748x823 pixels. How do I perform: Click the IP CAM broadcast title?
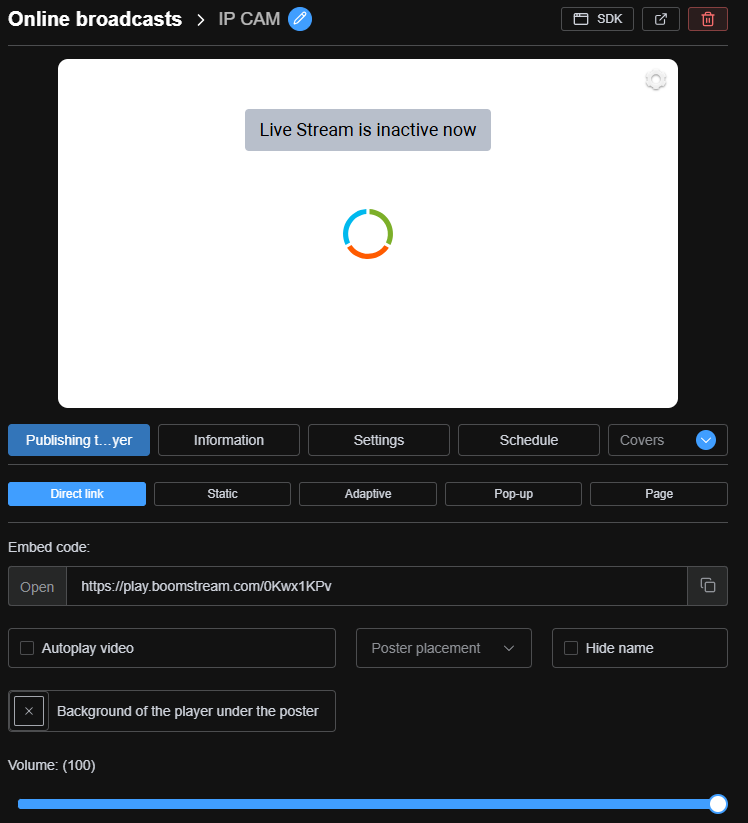tap(249, 19)
